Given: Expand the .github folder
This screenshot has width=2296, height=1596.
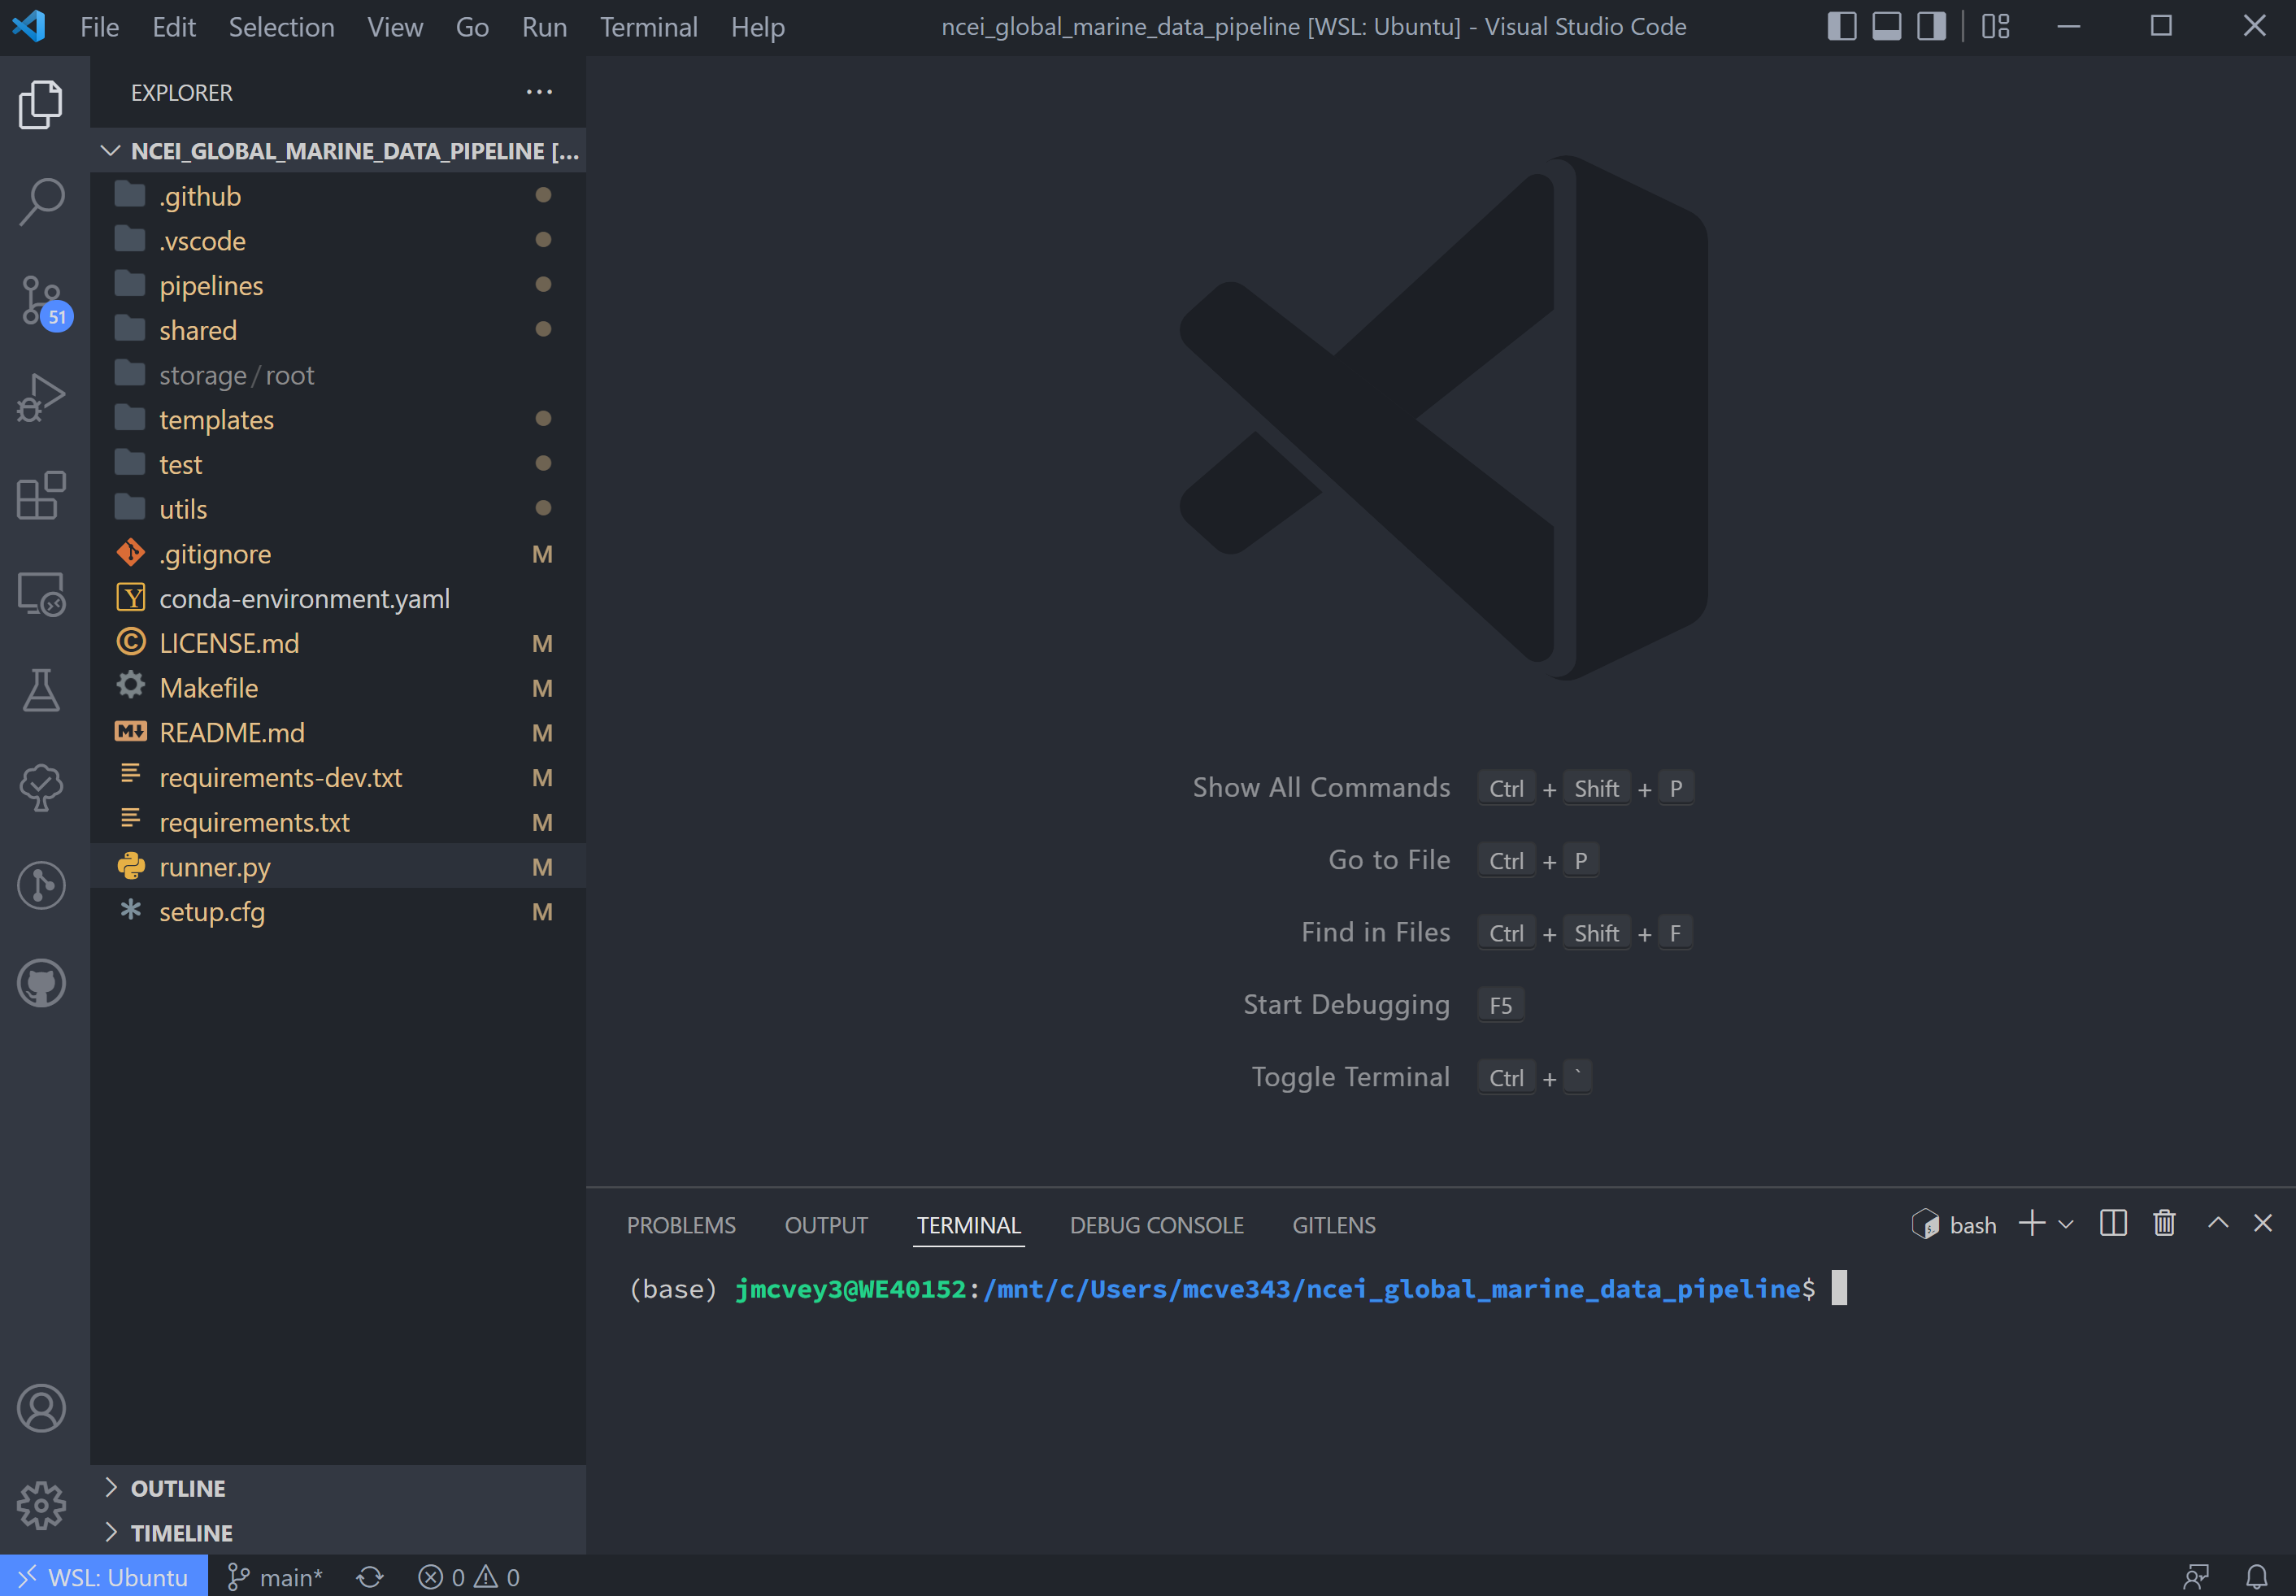Looking at the screenshot, I should pos(338,196).
